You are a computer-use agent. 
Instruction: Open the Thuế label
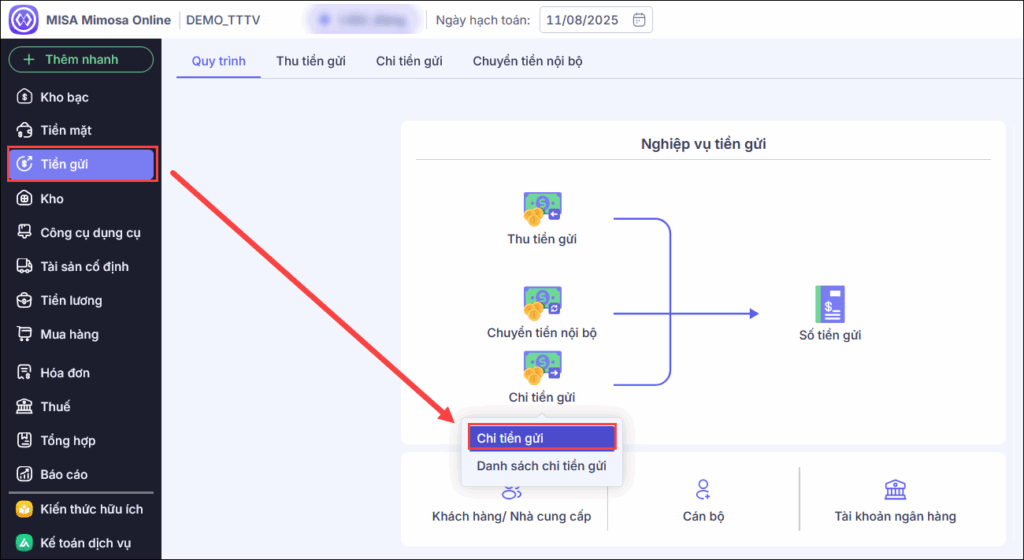tap(55, 407)
